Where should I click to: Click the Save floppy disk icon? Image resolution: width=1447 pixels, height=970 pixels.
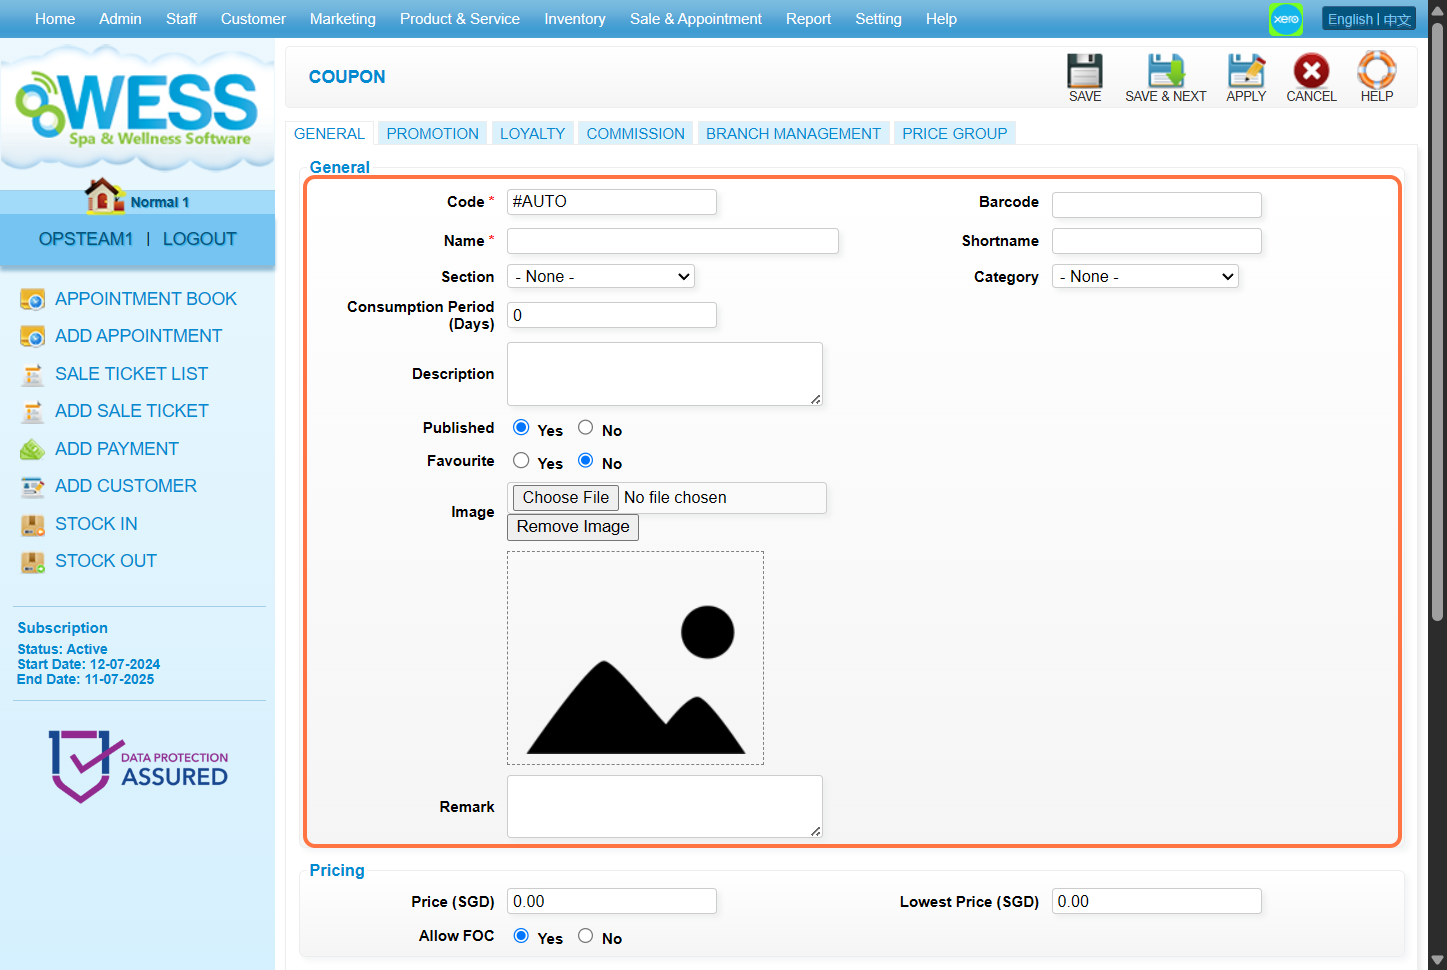pyautogui.click(x=1084, y=72)
